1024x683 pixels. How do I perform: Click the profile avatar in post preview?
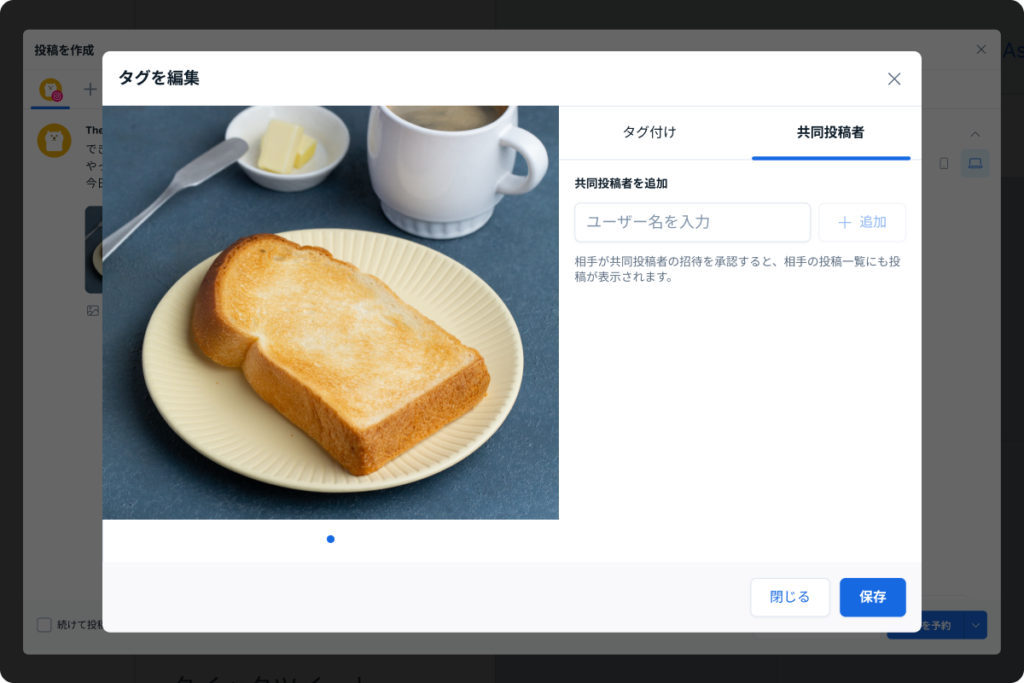54,140
